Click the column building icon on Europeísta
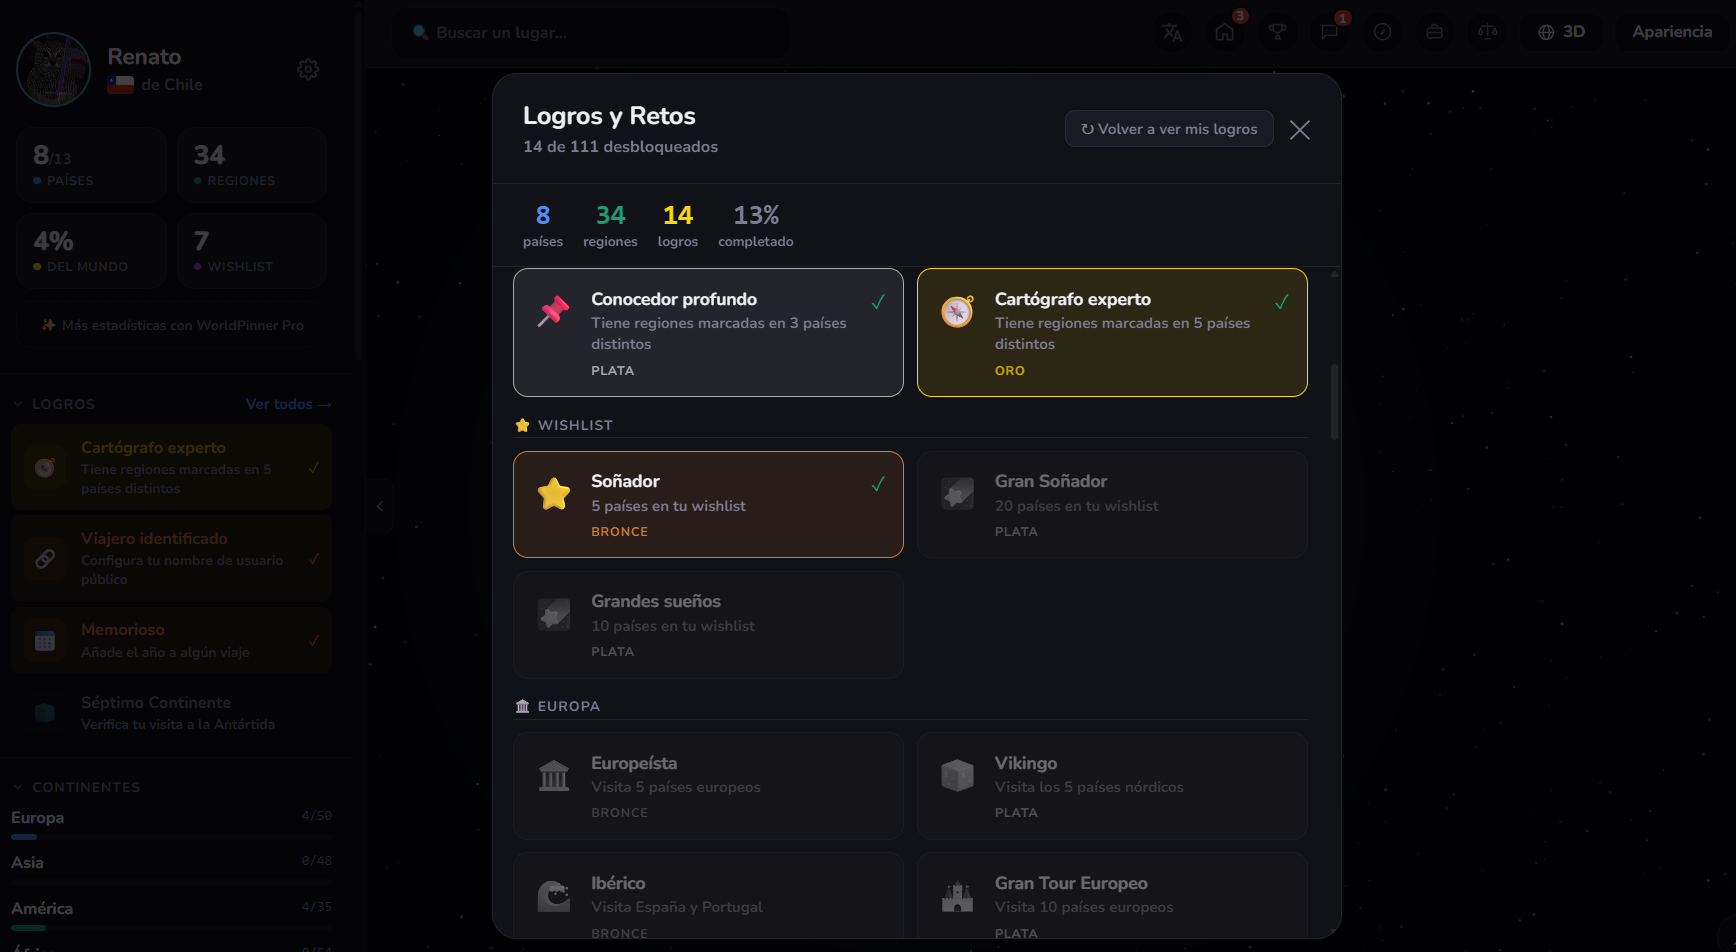The image size is (1736, 952). (x=553, y=775)
